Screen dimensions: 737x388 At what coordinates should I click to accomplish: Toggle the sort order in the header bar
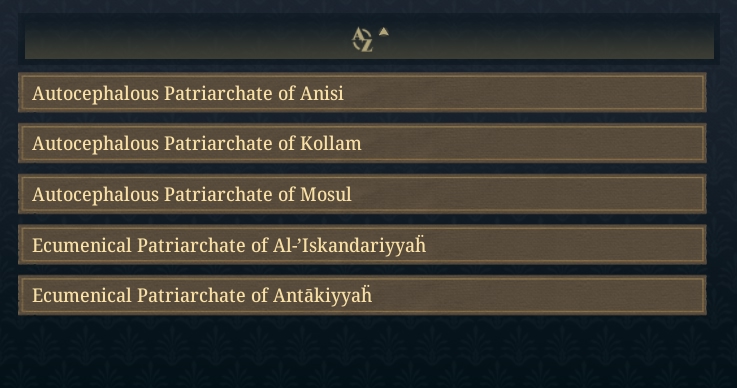tap(370, 39)
